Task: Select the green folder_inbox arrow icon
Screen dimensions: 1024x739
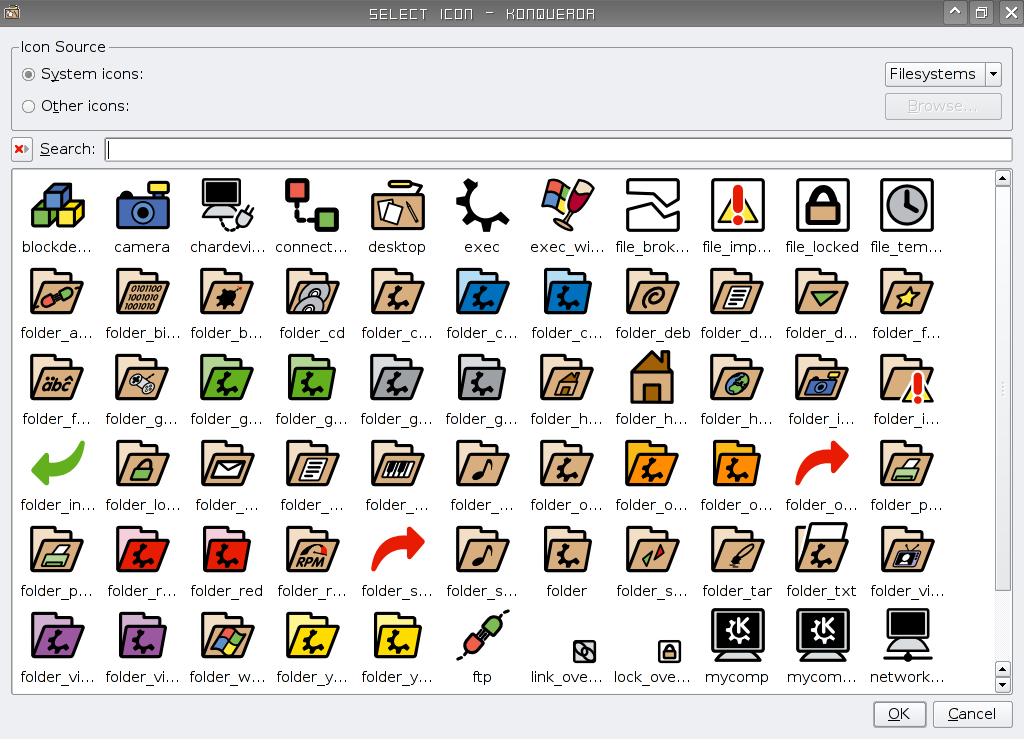Action: point(57,462)
